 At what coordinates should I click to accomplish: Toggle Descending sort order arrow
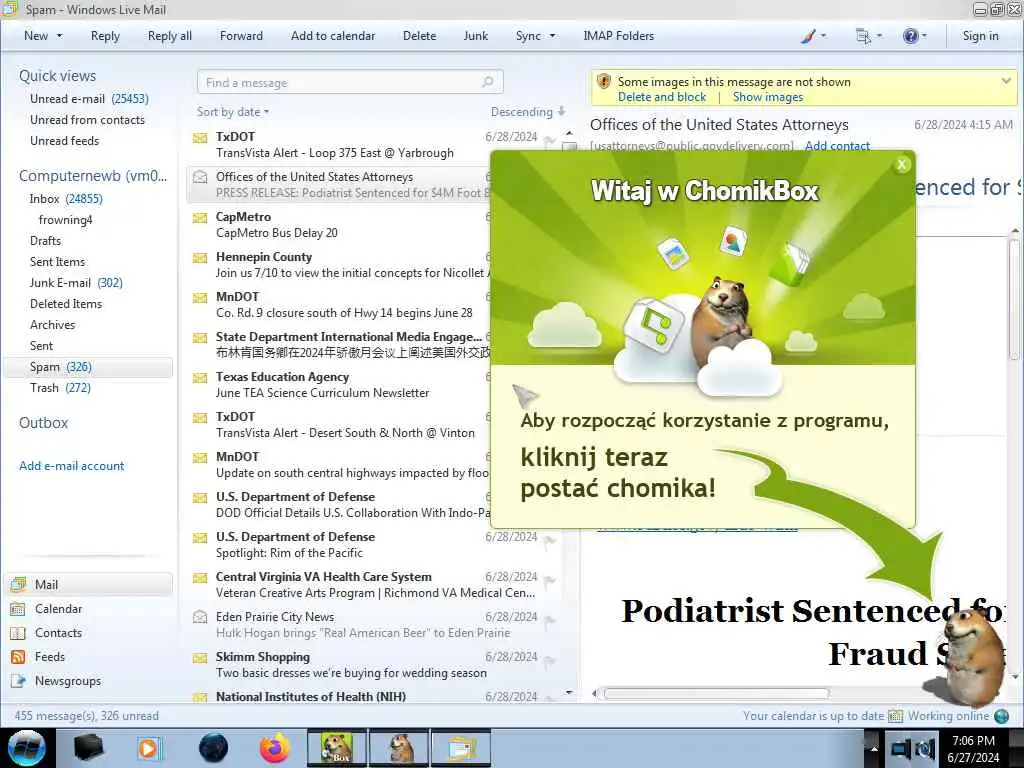coord(562,112)
